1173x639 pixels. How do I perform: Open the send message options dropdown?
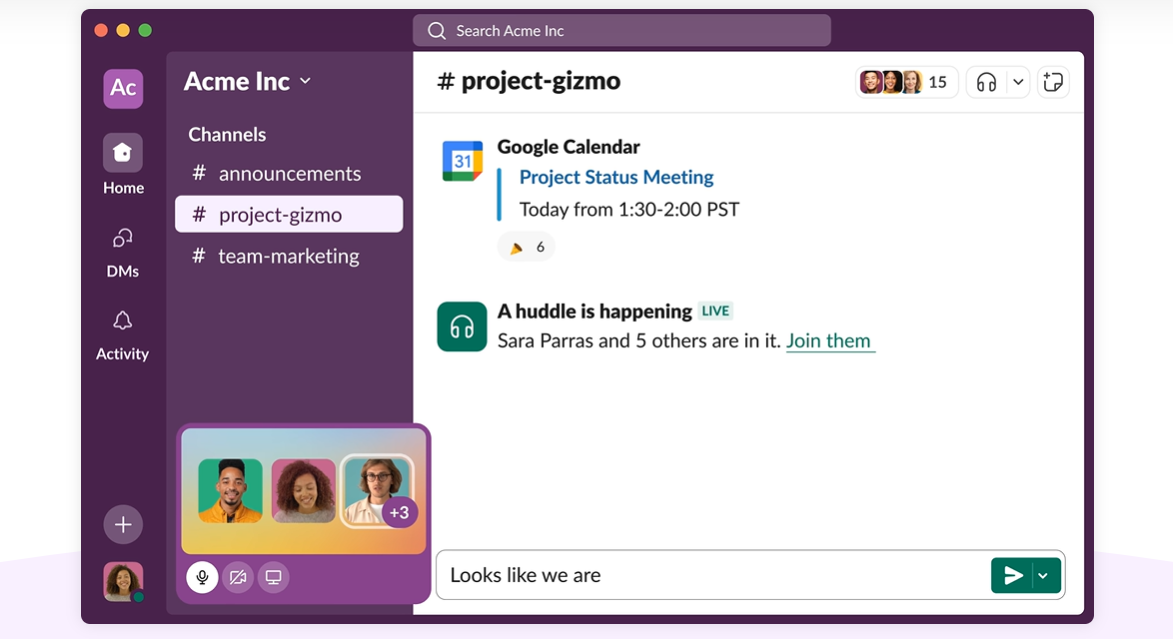[1042, 575]
